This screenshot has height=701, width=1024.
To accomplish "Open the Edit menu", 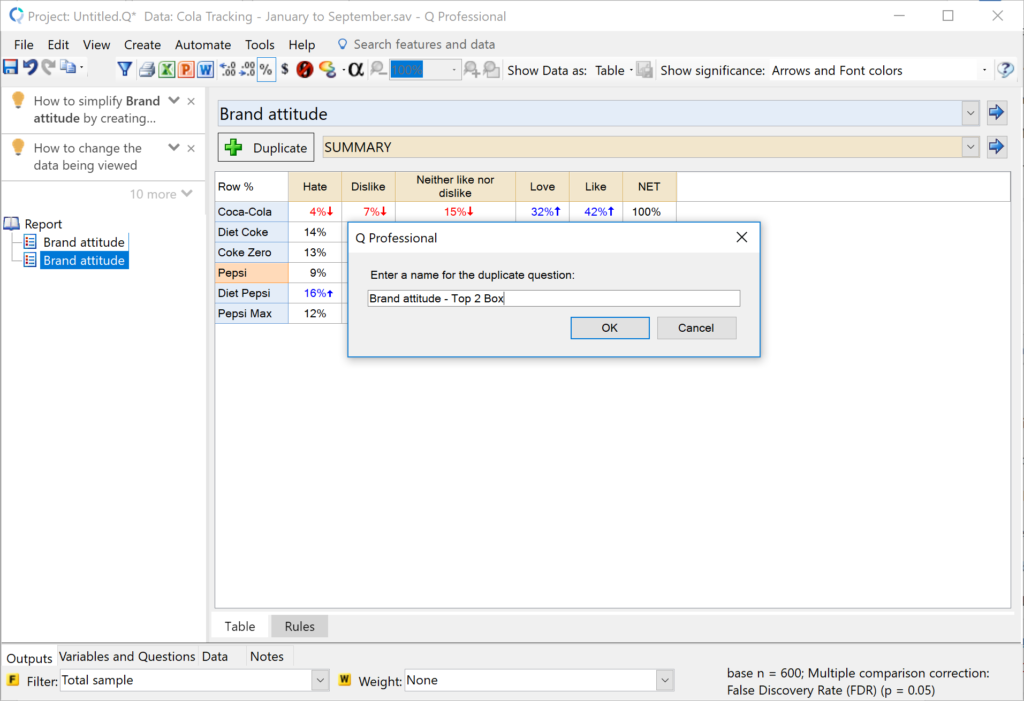I will click(x=58, y=44).
